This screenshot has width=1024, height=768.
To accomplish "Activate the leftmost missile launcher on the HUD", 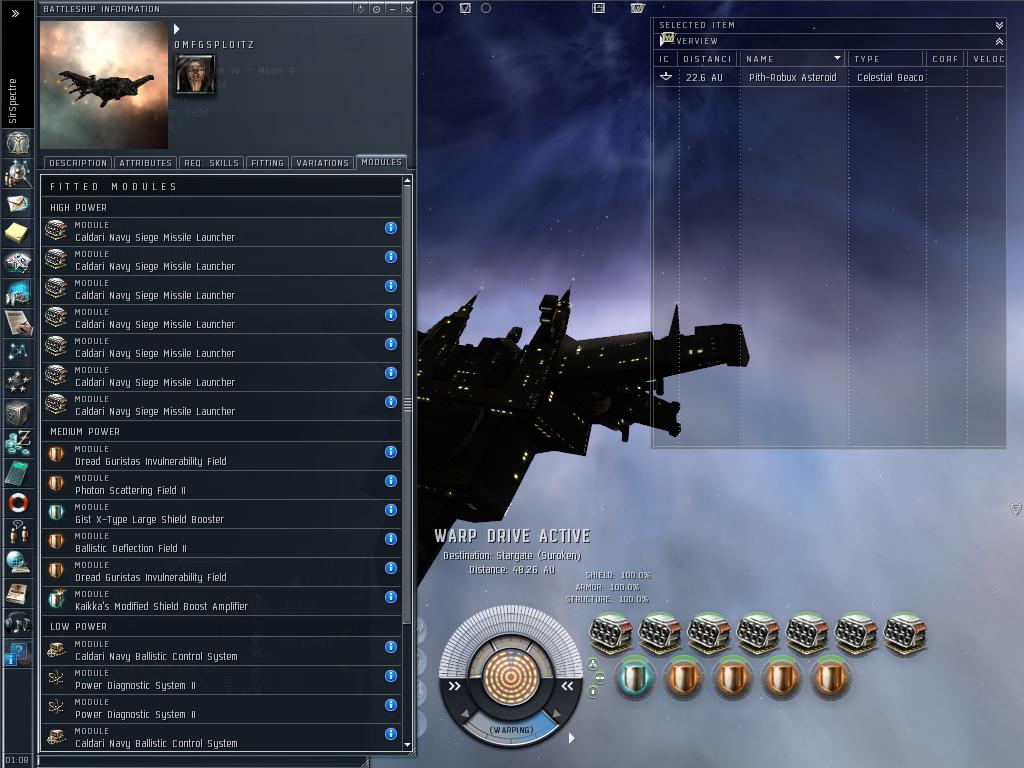I will coord(611,633).
